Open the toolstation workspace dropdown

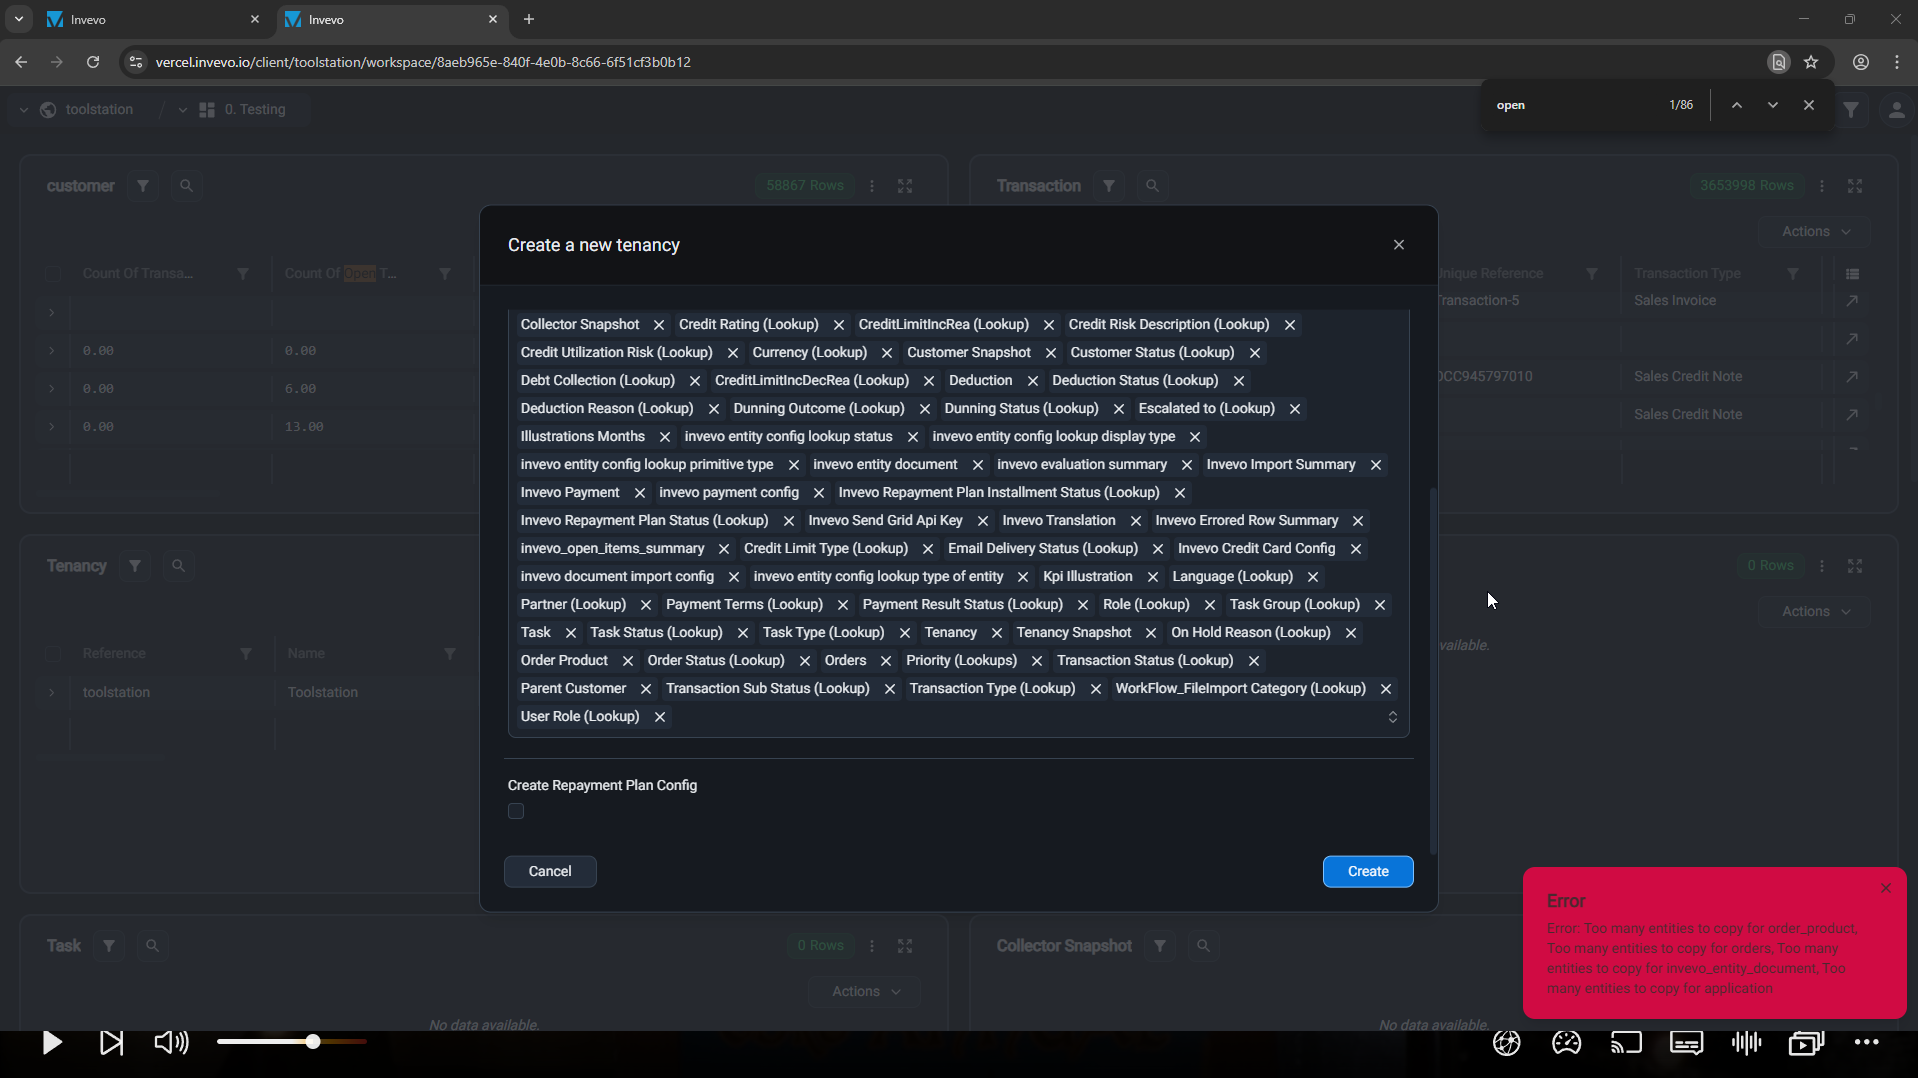tap(24, 110)
